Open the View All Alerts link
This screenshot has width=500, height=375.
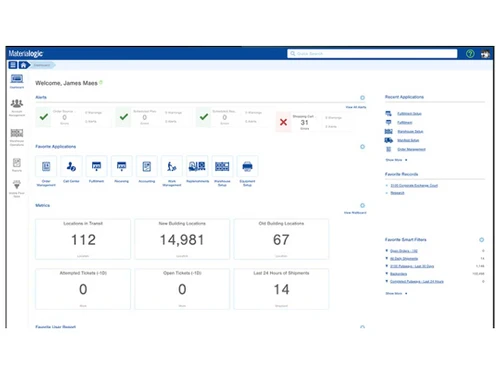(356, 107)
